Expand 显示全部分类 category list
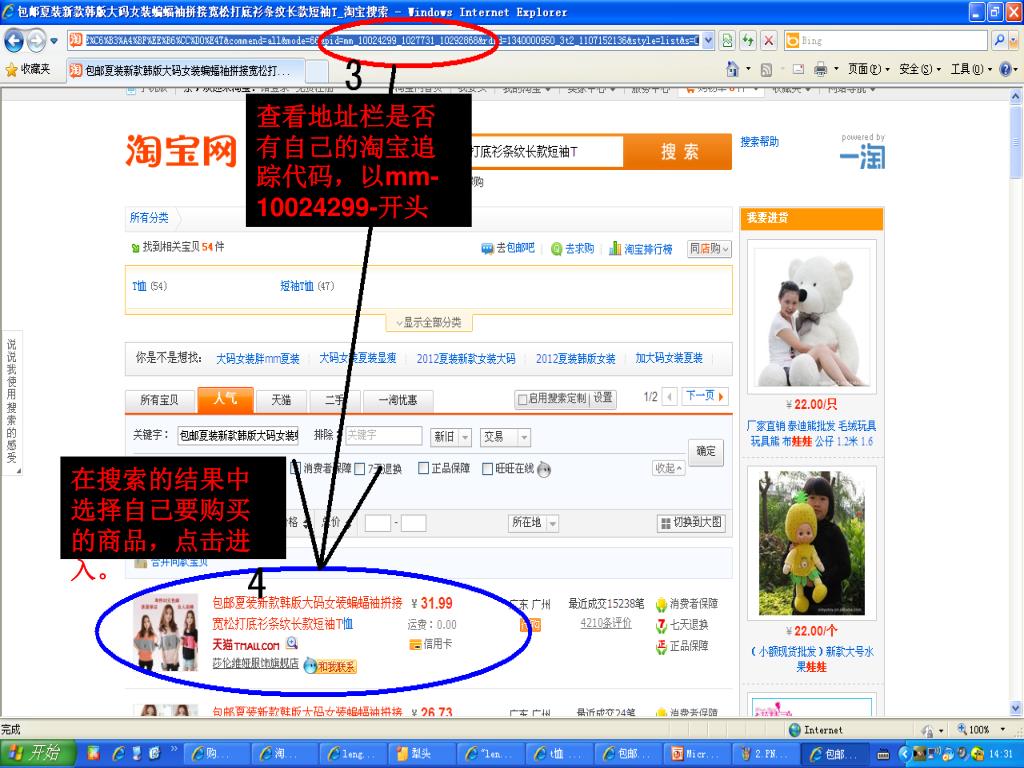Screen dimensions: 1024x768 (429, 323)
